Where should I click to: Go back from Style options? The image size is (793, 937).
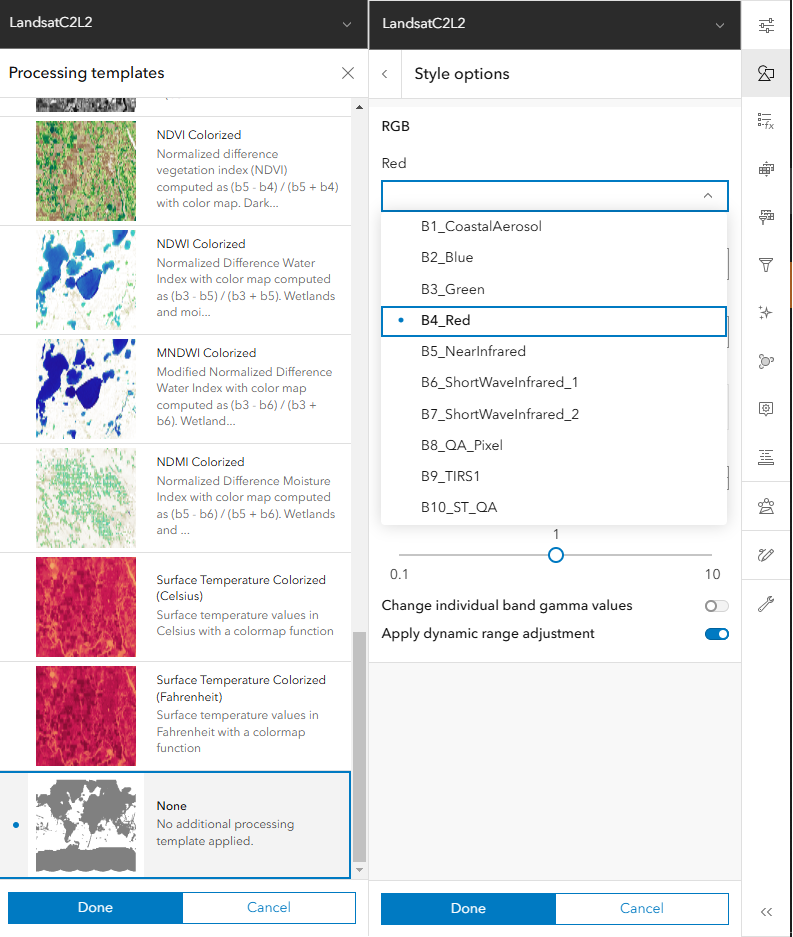[x=385, y=74]
